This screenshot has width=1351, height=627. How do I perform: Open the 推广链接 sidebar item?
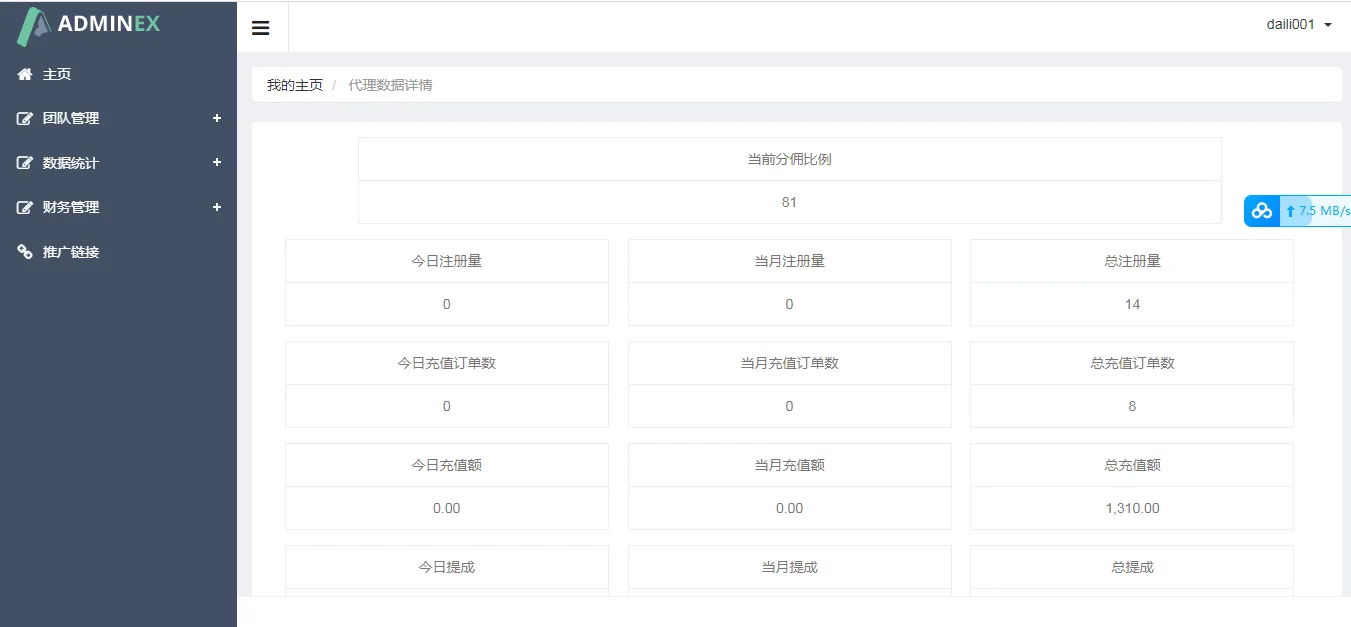tap(118, 252)
